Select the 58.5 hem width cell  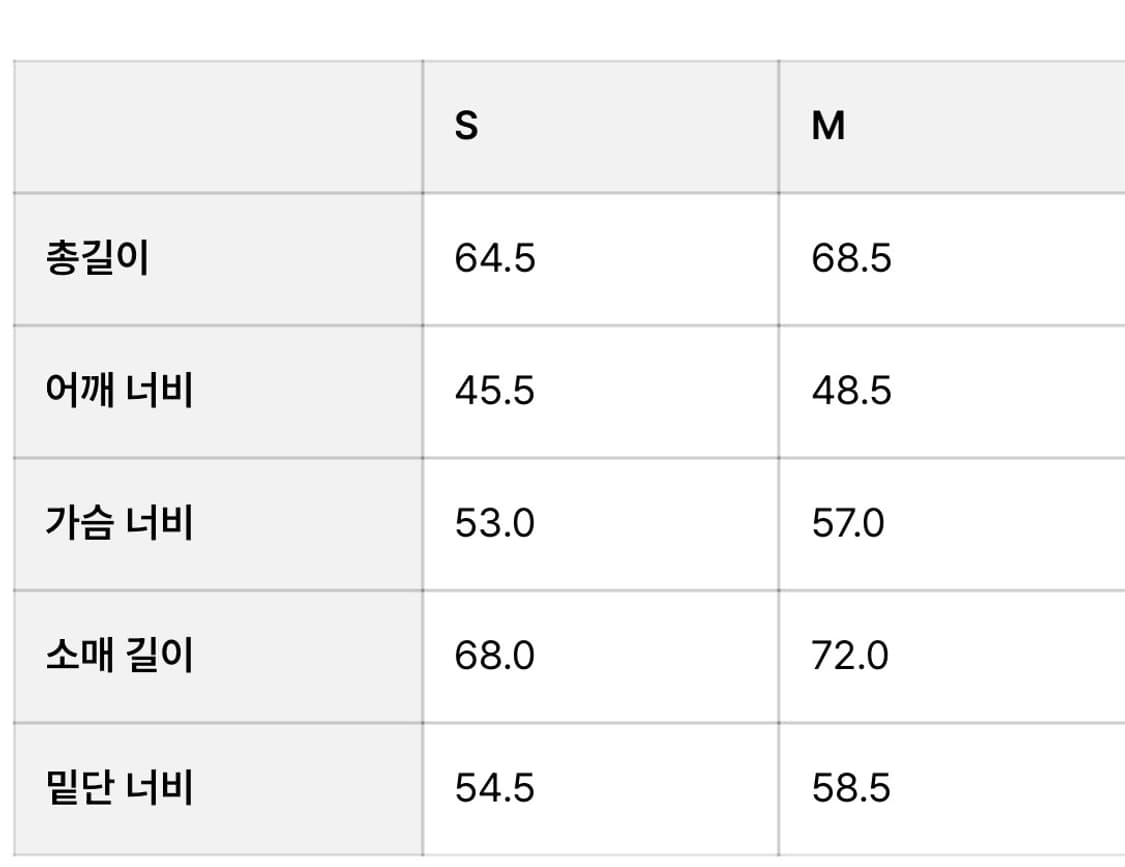click(851, 788)
